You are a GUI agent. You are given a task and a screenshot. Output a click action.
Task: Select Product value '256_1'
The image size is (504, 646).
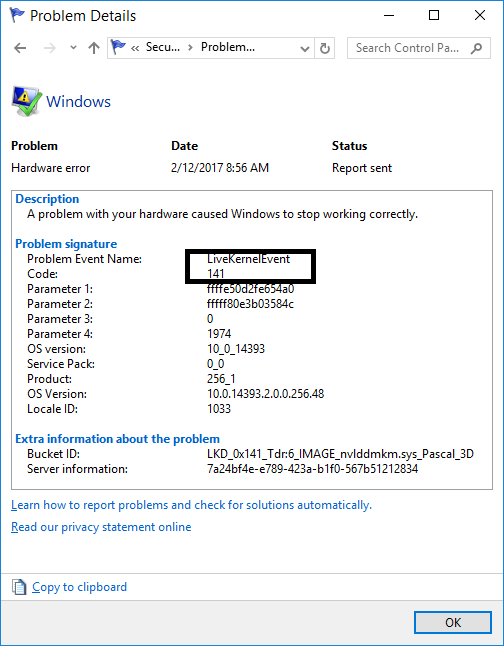click(221, 379)
